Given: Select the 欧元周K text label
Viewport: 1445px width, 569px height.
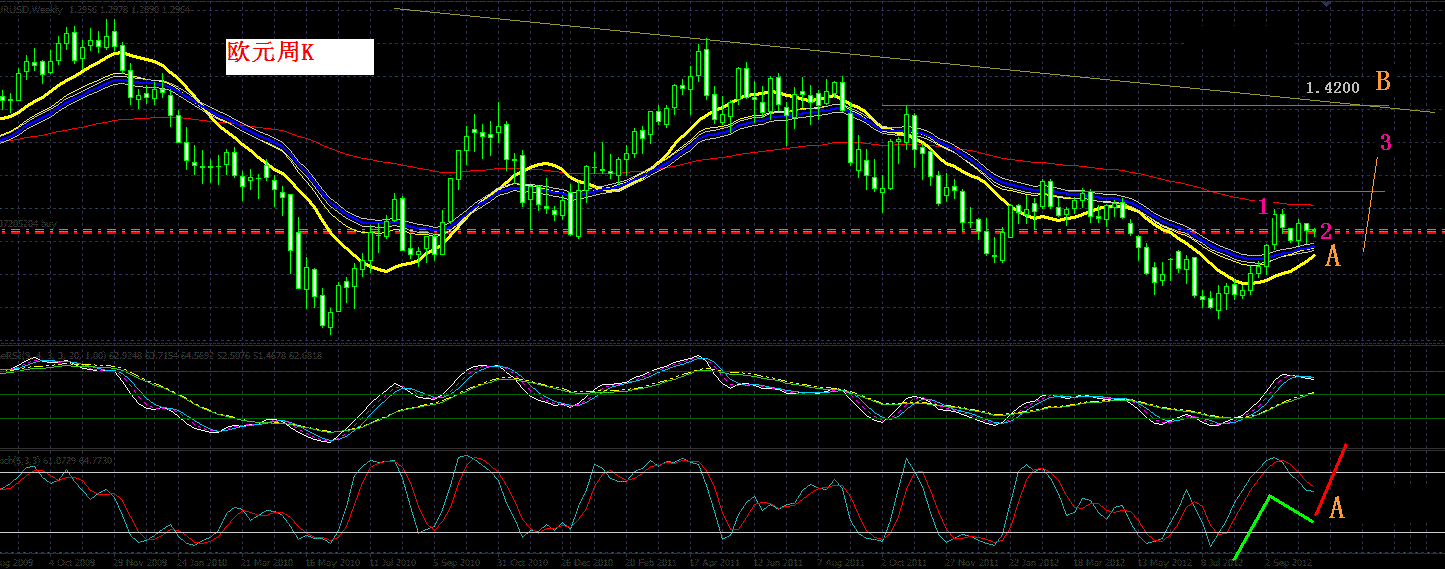Looking at the screenshot, I should click(x=272, y=53).
